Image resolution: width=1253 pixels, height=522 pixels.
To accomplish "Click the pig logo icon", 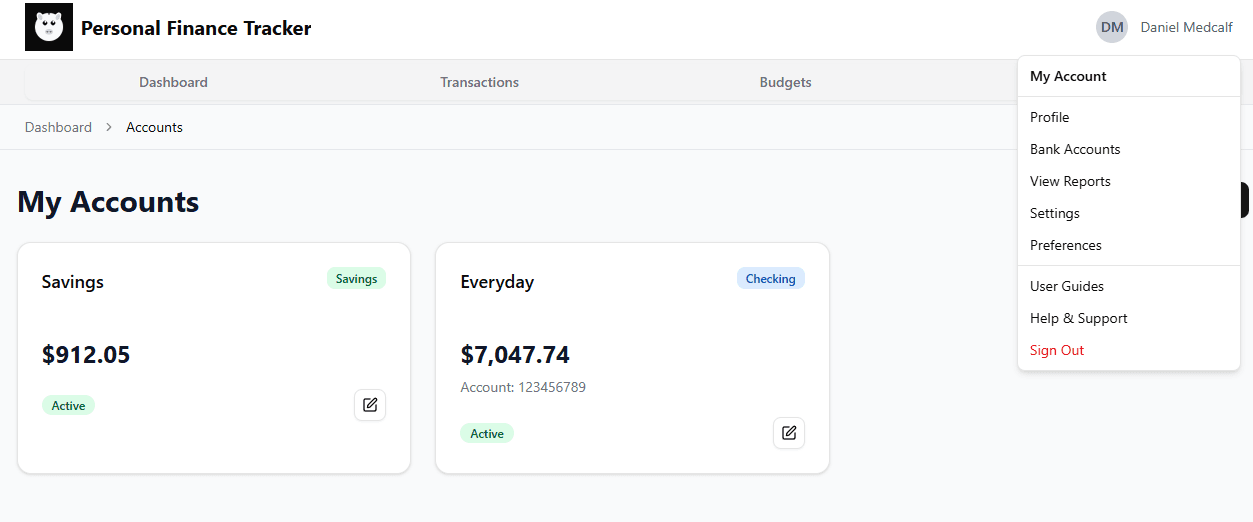I will pos(49,27).
